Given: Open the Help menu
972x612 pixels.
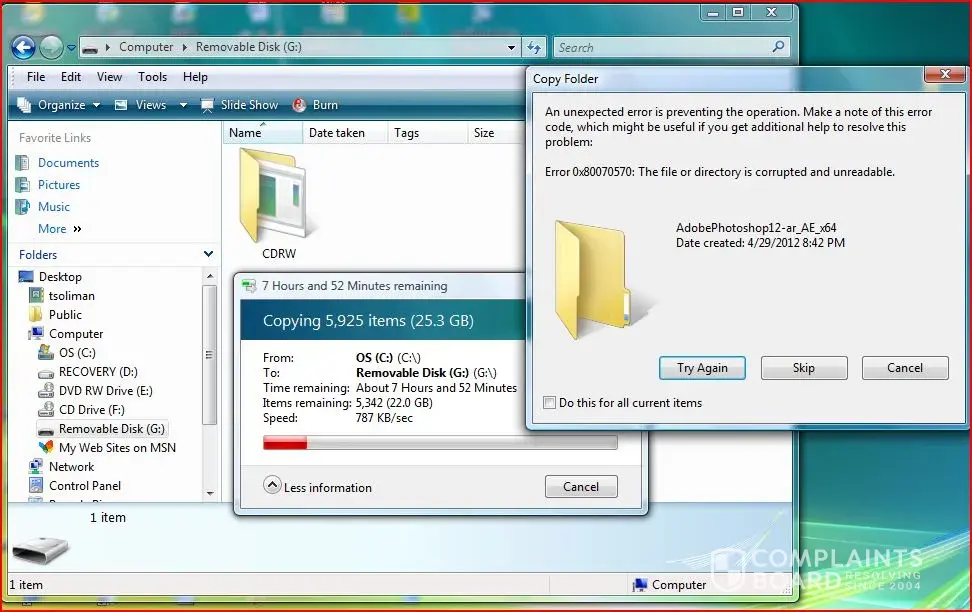Looking at the screenshot, I should click(x=195, y=77).
